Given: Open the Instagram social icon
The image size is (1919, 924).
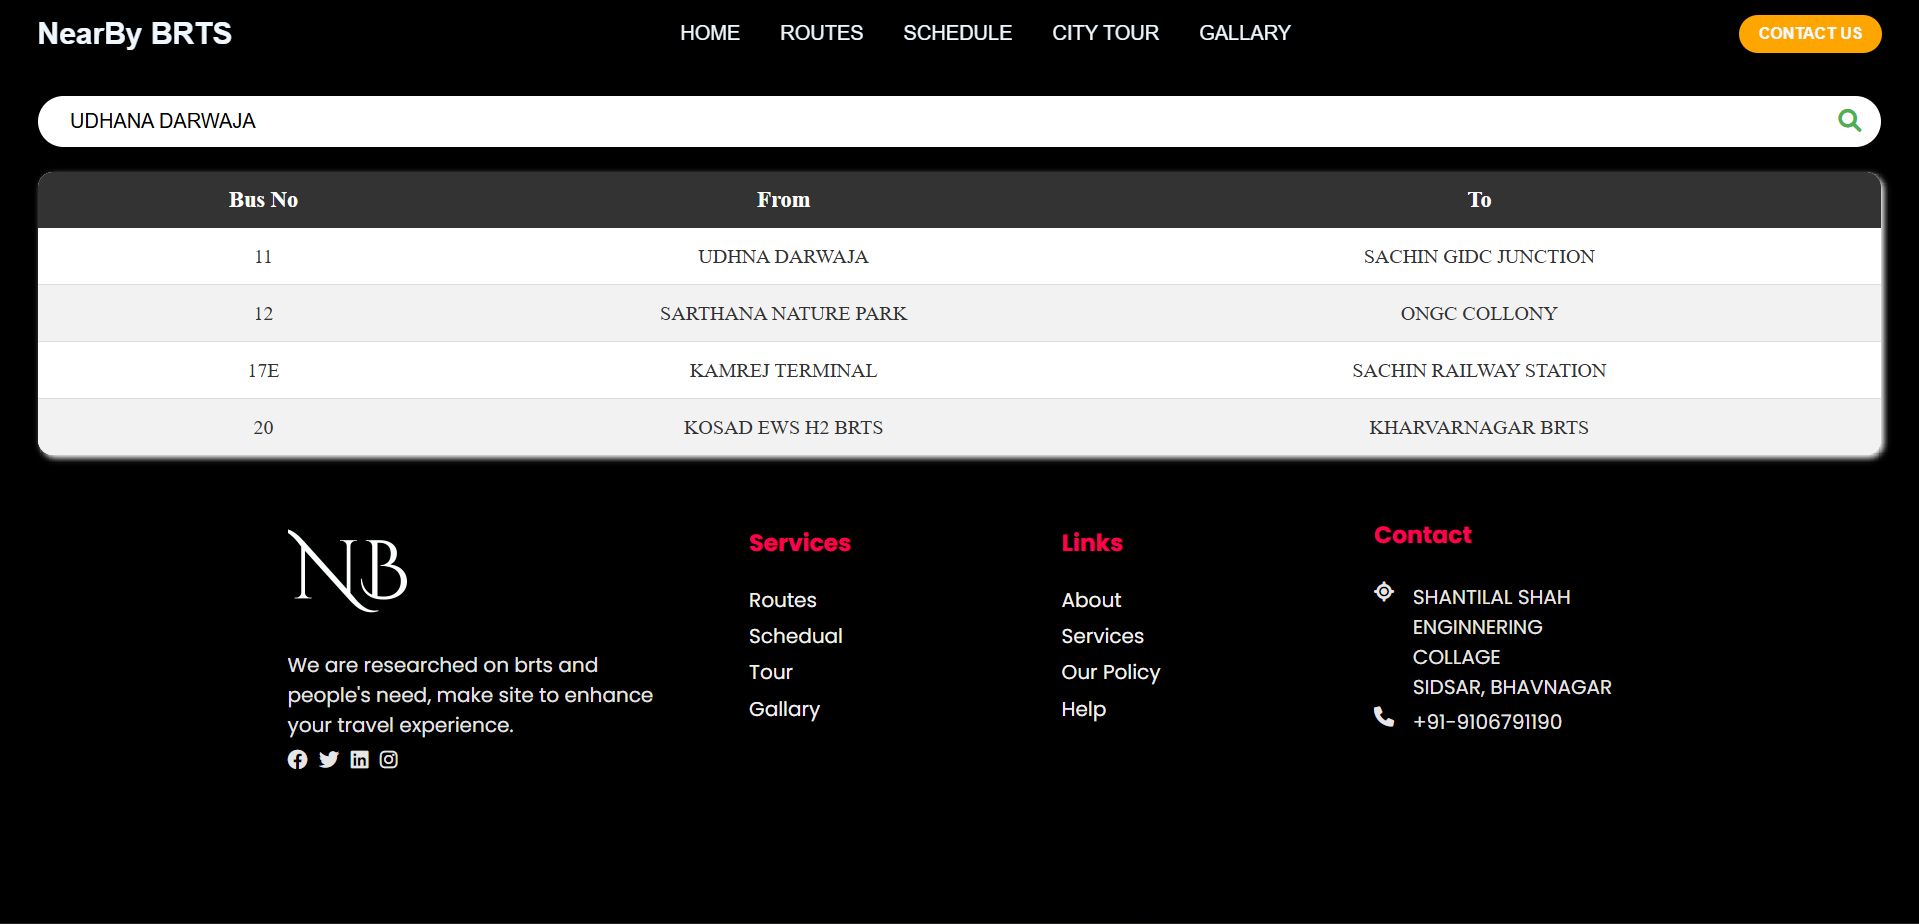Looking at the screenshot, I should (389, 760).
